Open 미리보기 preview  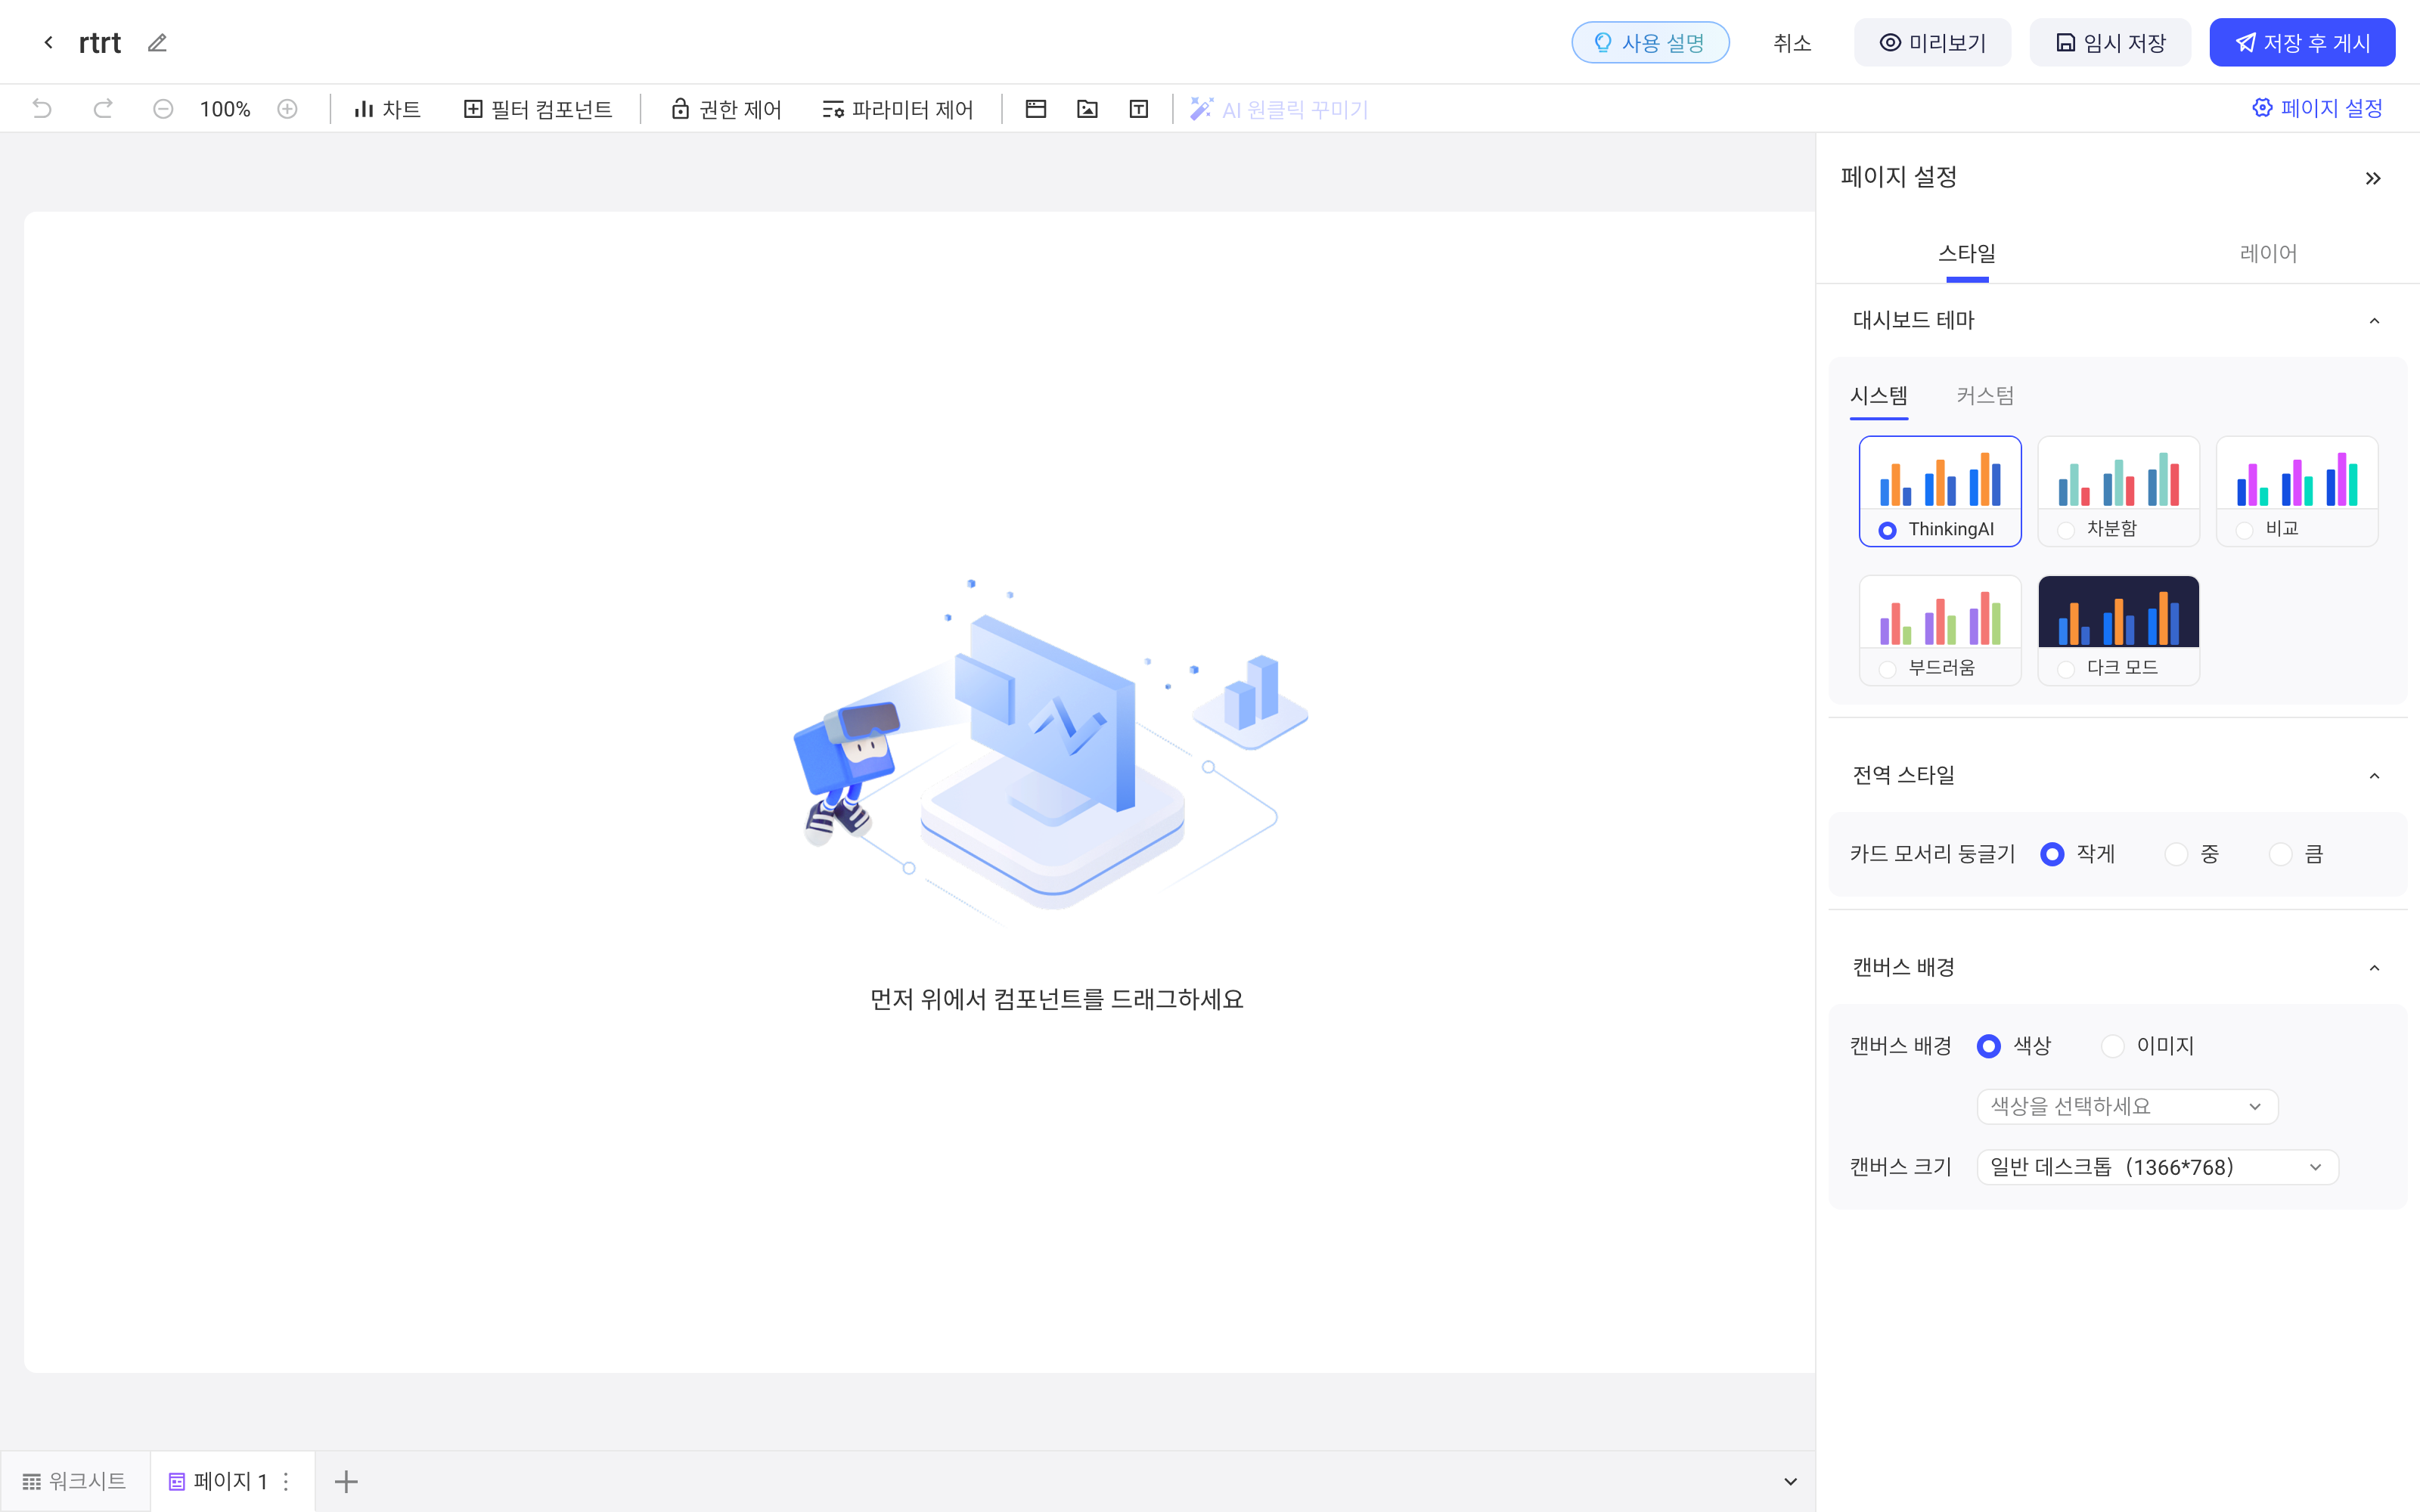[x=1932, y=43]
